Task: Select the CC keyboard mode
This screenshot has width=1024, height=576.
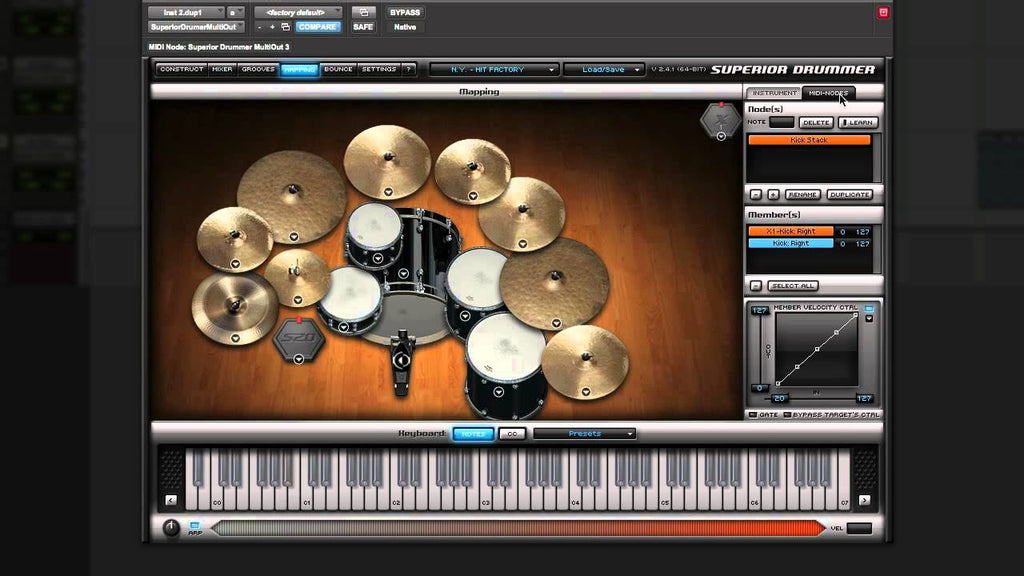Action: click(x=512, y=434)
